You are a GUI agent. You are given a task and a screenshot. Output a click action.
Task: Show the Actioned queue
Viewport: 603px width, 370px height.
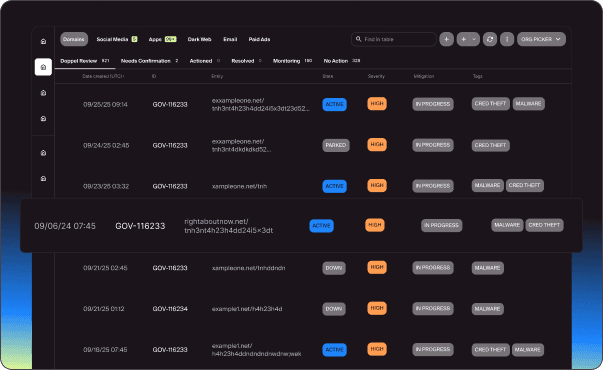click(x=205, y=61)
